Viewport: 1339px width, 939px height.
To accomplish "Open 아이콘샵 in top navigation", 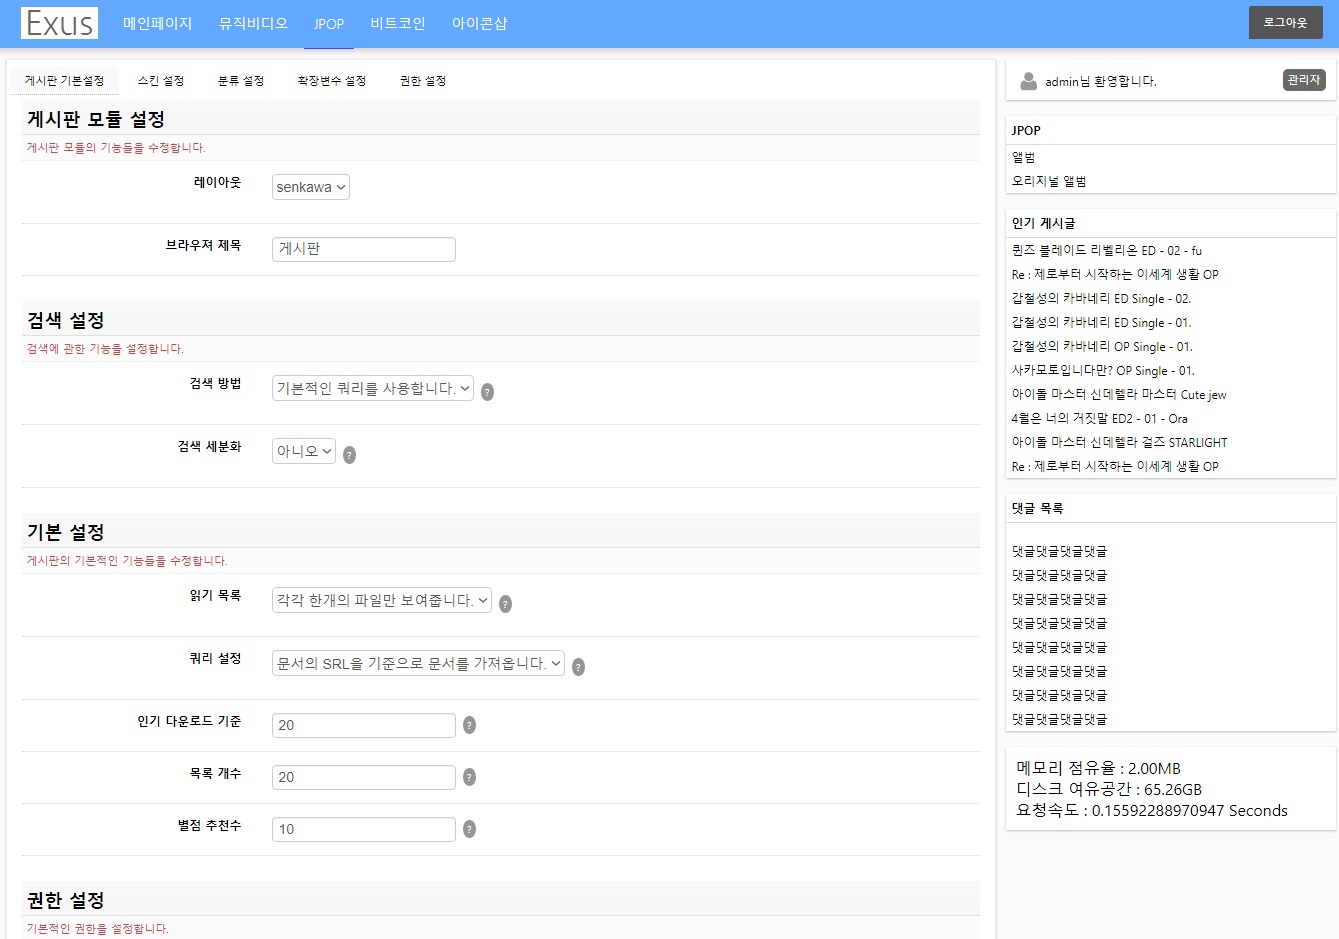I will pos(480,23).
